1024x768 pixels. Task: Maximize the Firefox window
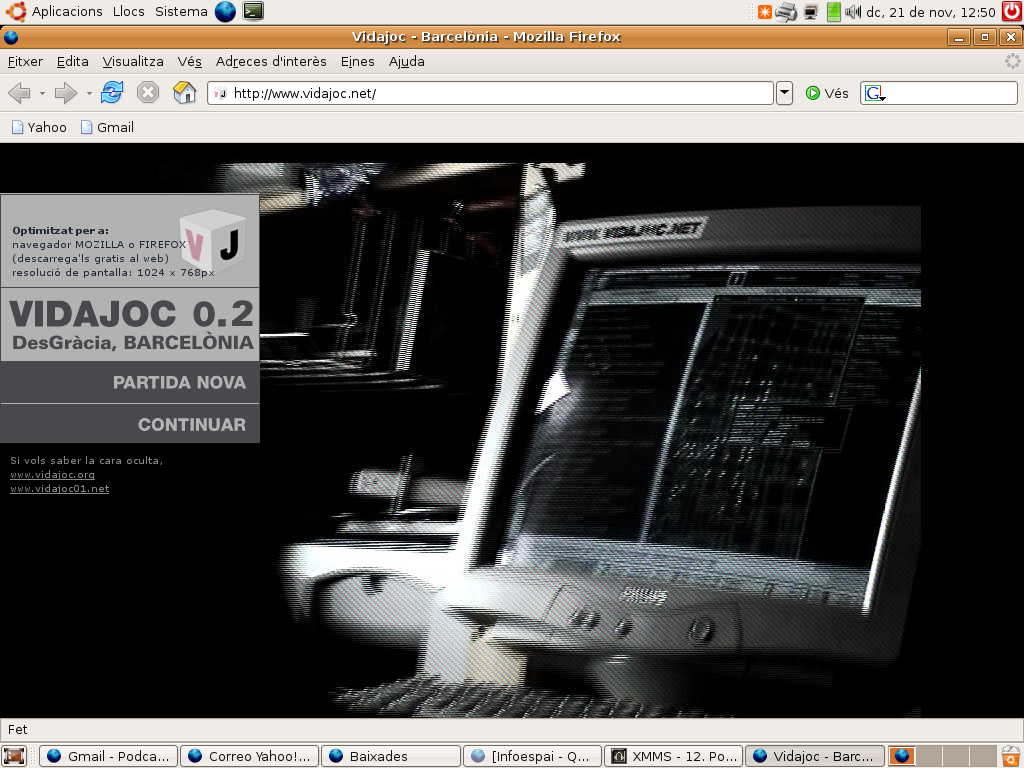985,37
